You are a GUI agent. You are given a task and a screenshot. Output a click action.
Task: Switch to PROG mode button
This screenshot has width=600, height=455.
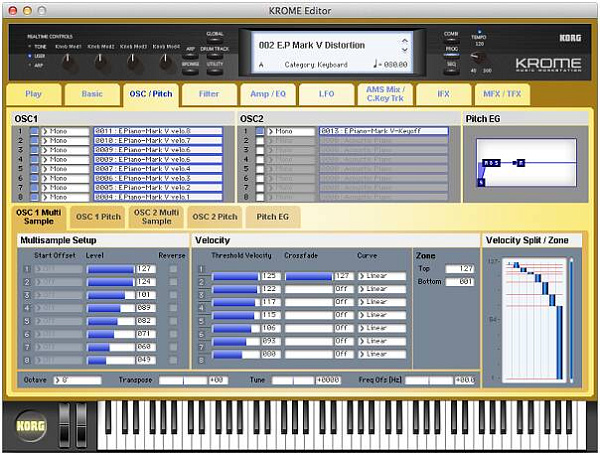coord(451,55)
